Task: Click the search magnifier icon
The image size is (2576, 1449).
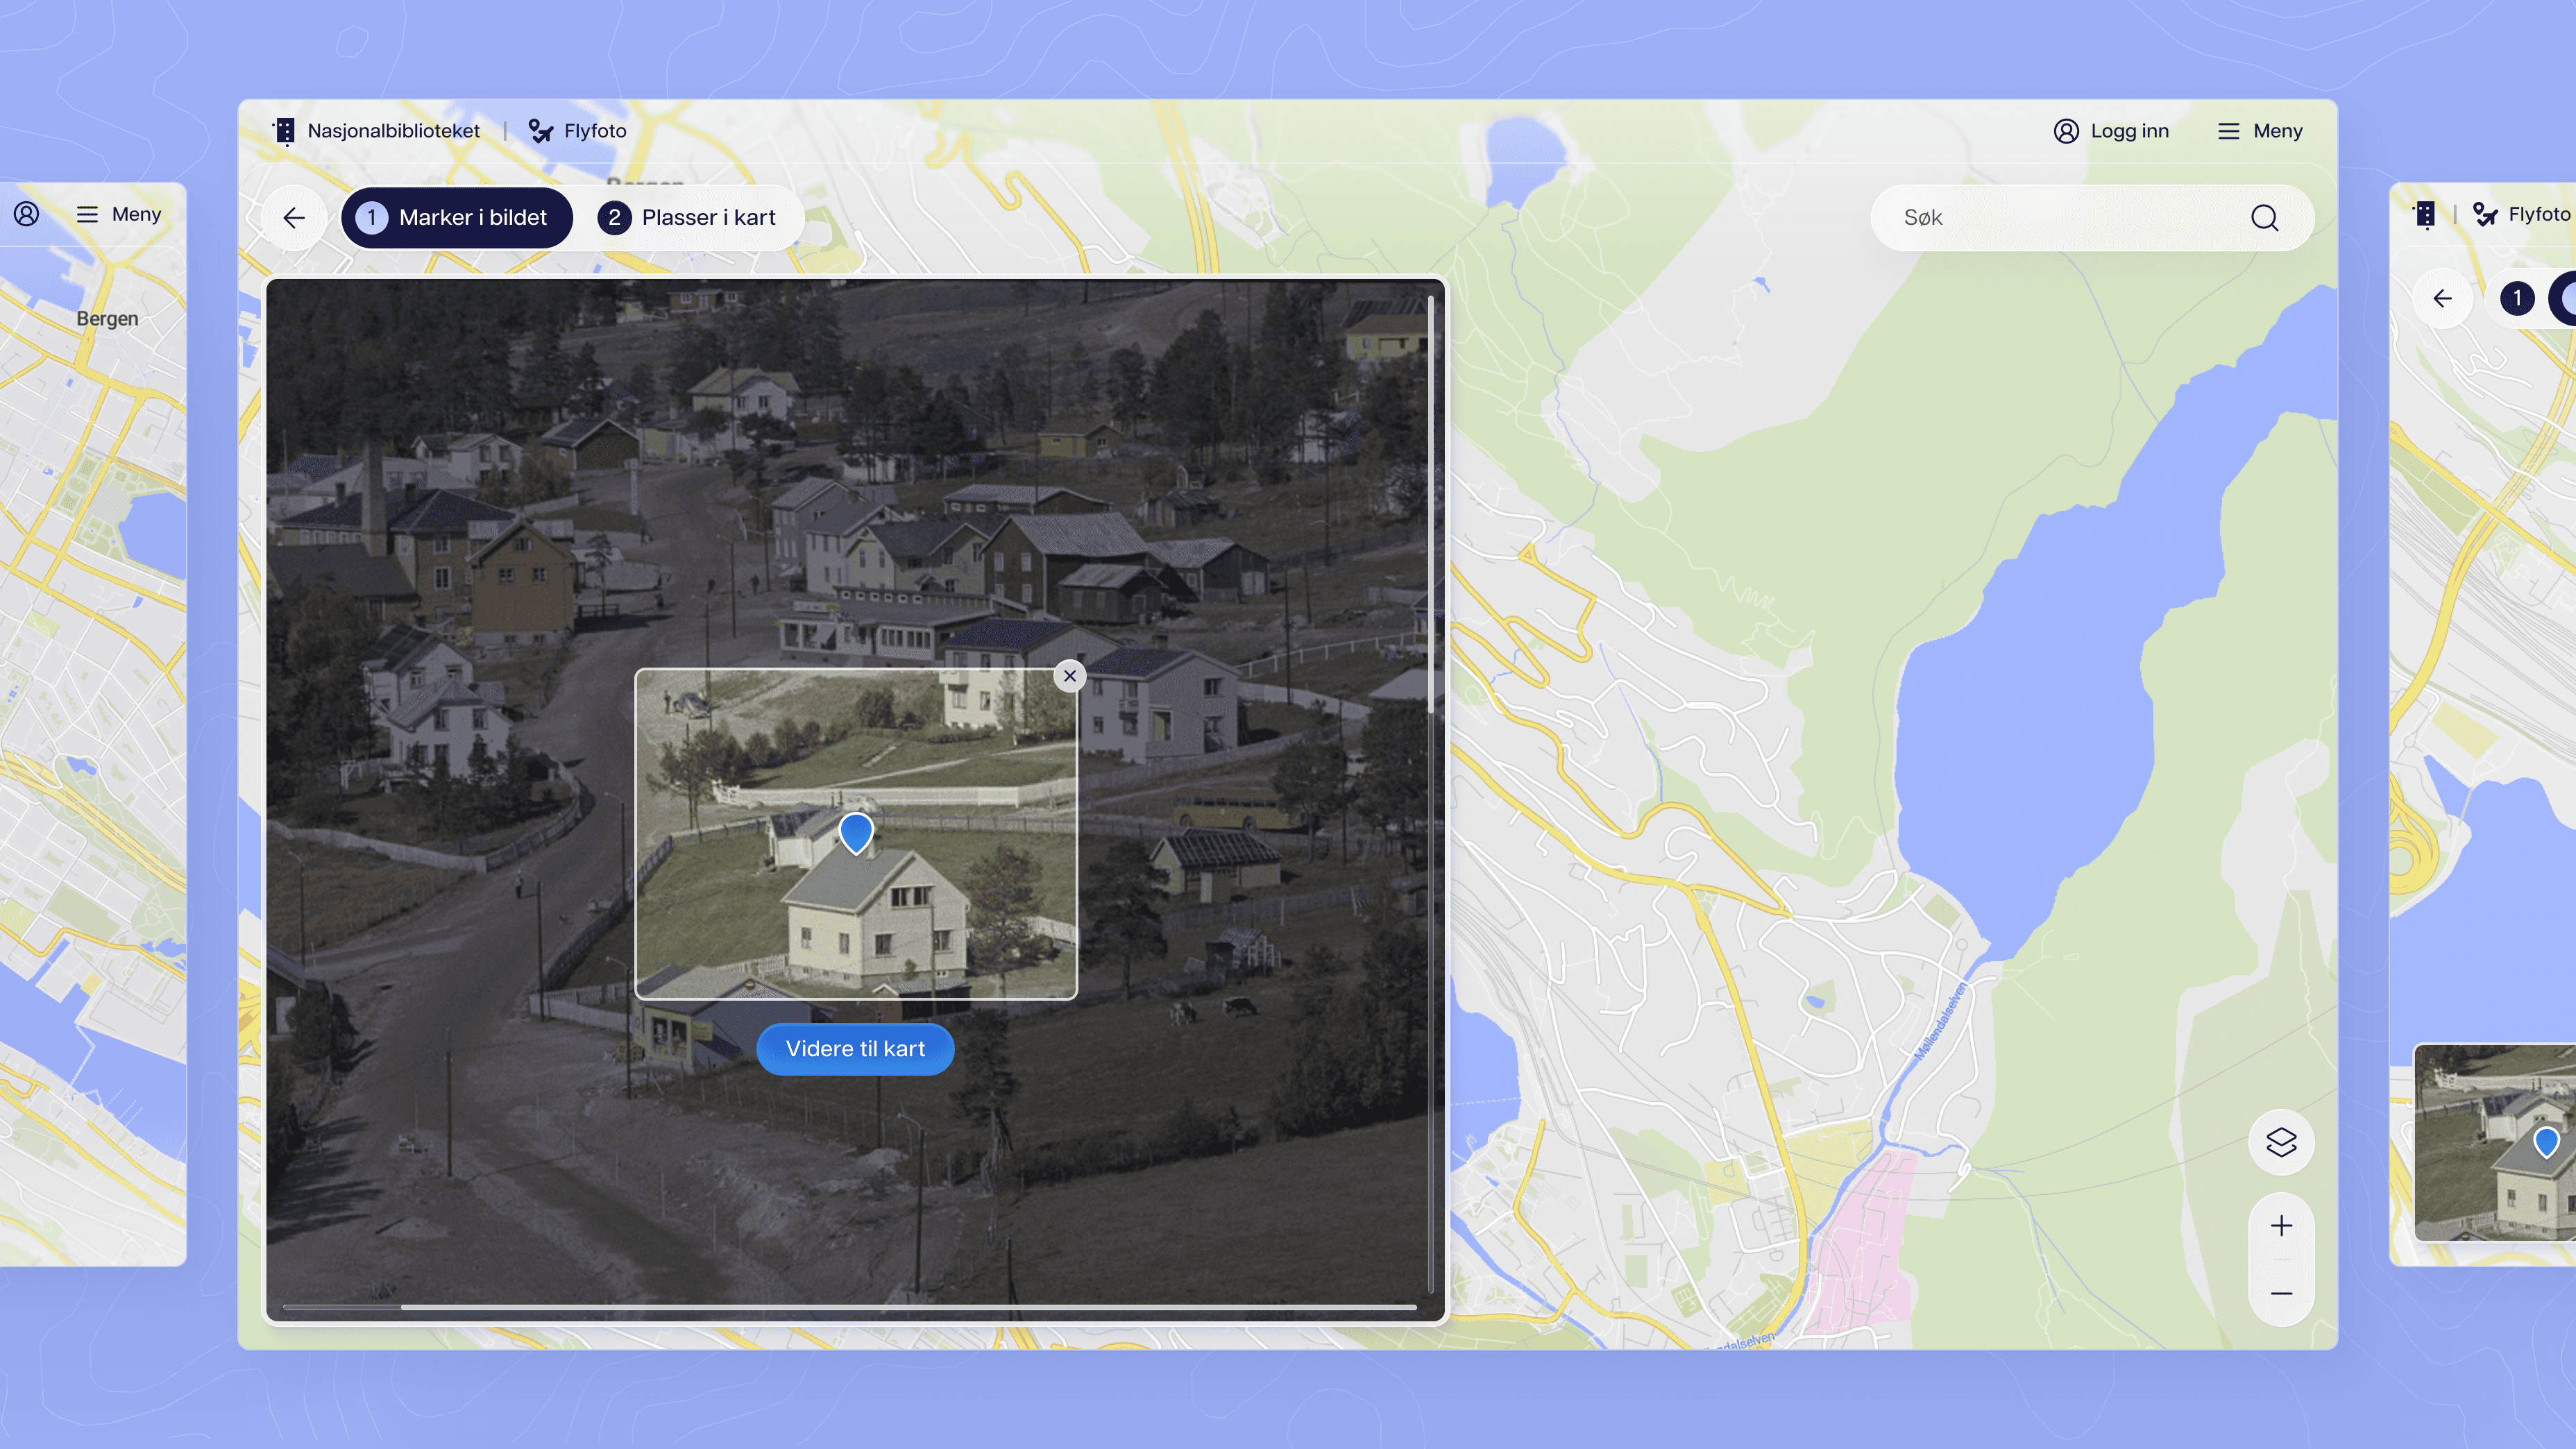Action: coord(2264,218)
